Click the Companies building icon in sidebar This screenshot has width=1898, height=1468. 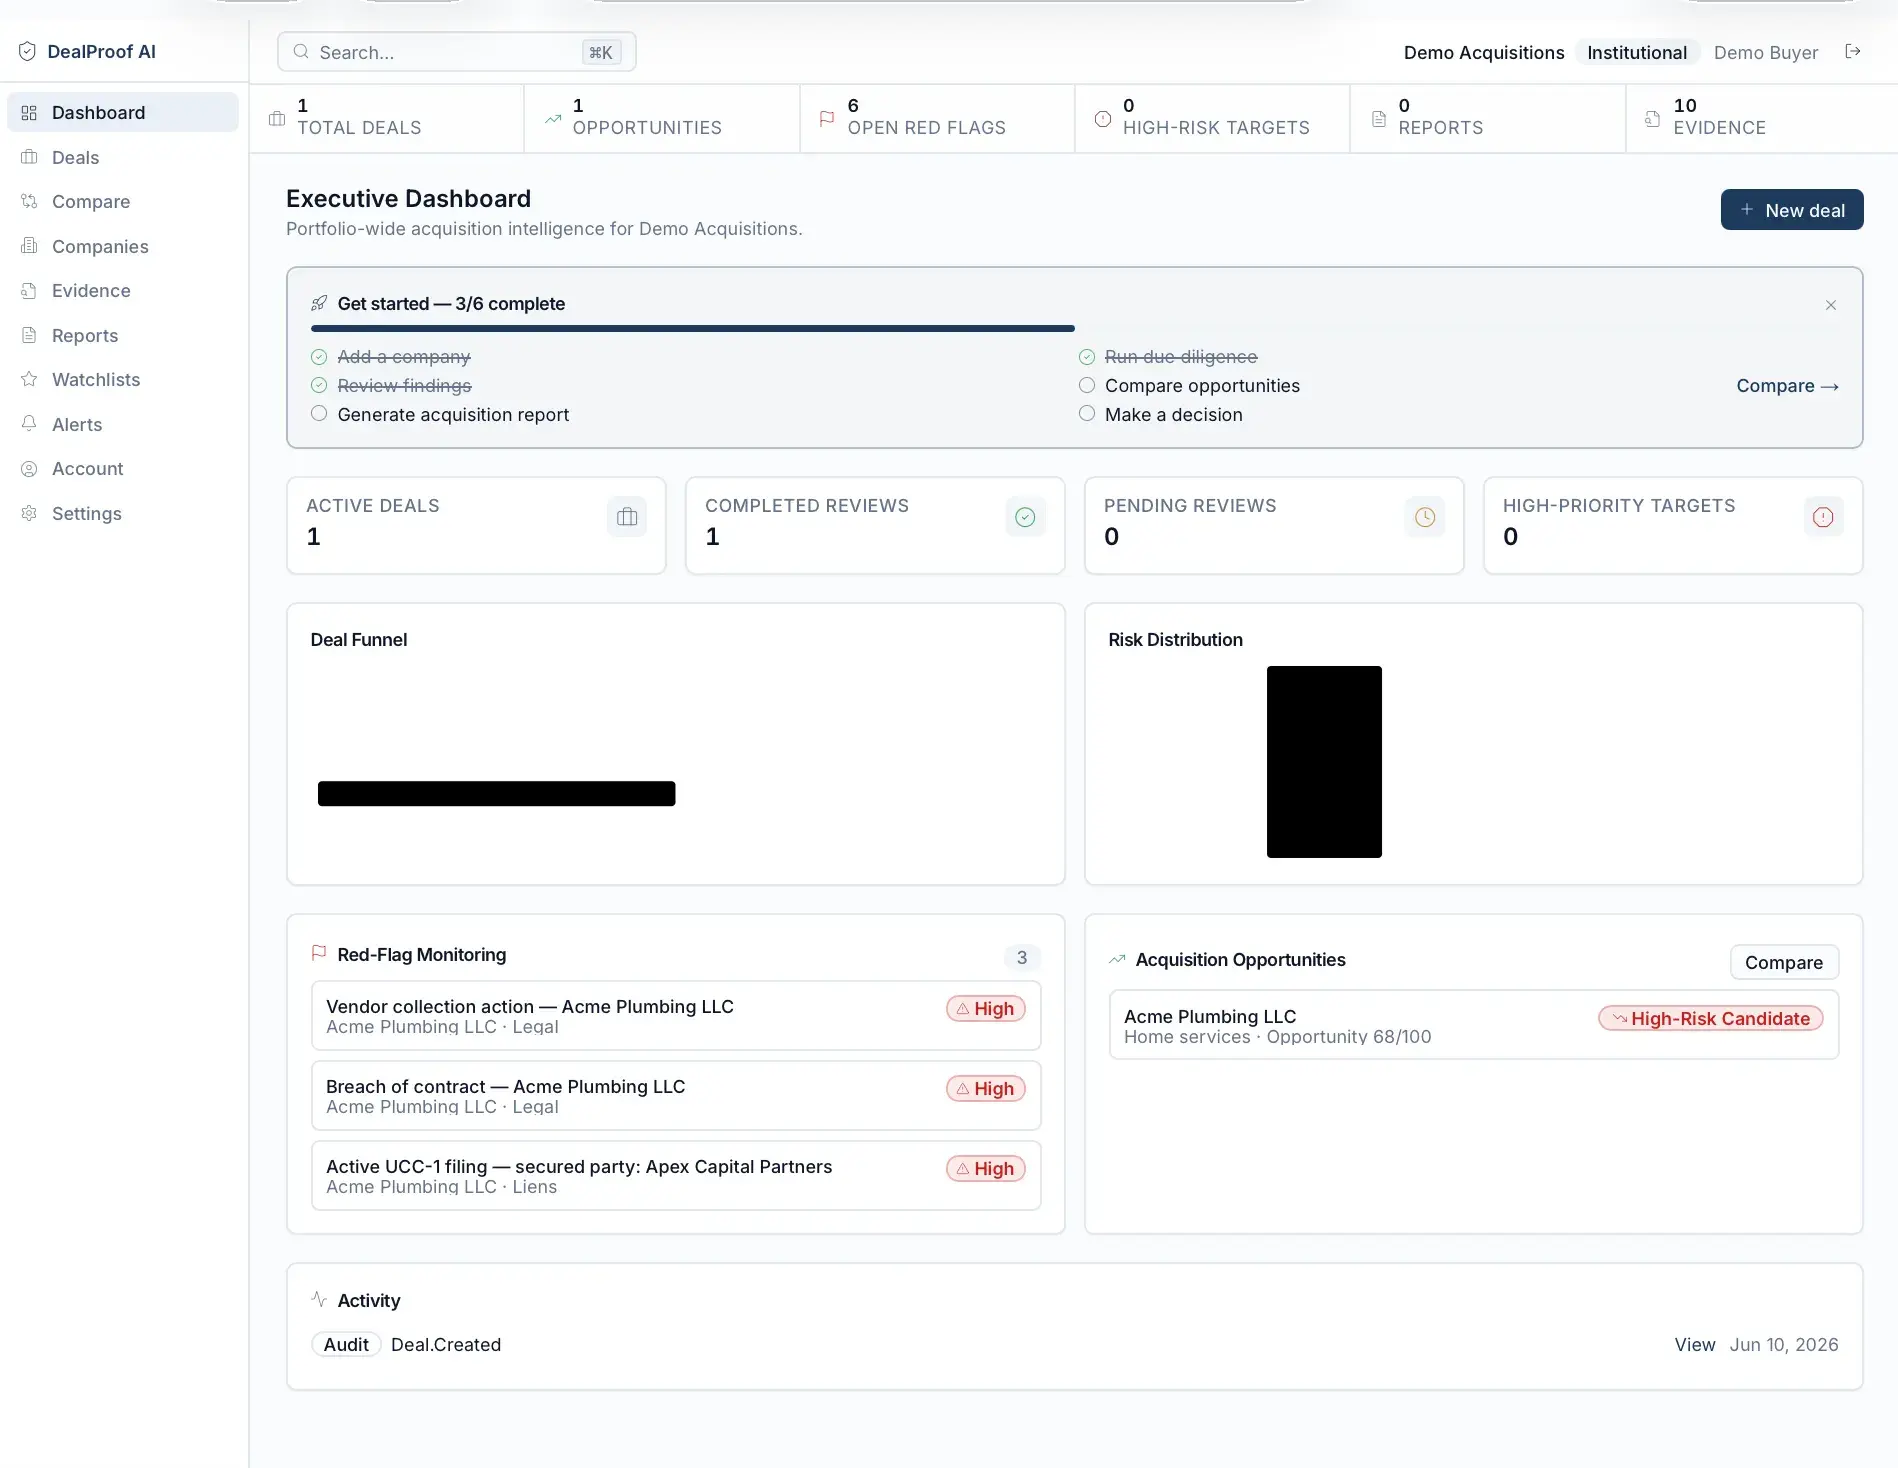point(29,246)
